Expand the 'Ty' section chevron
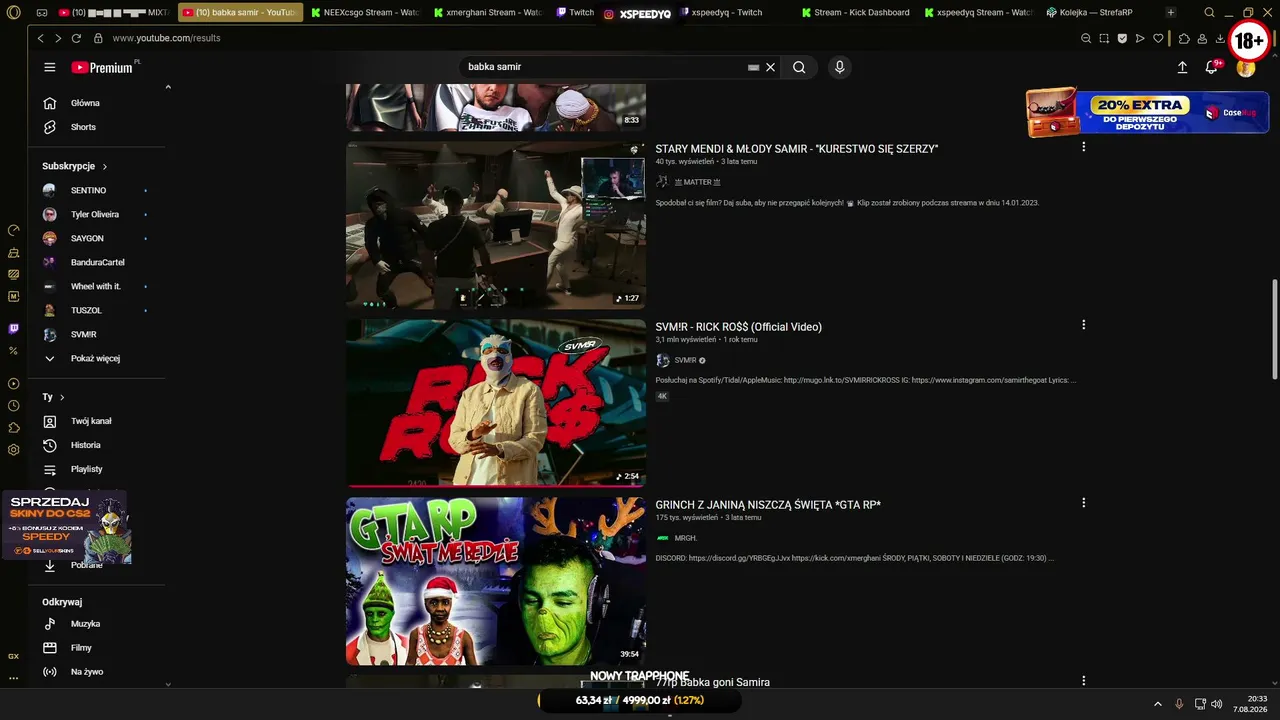Screen dimensions: 1280x720 click(x=62, y=397)
